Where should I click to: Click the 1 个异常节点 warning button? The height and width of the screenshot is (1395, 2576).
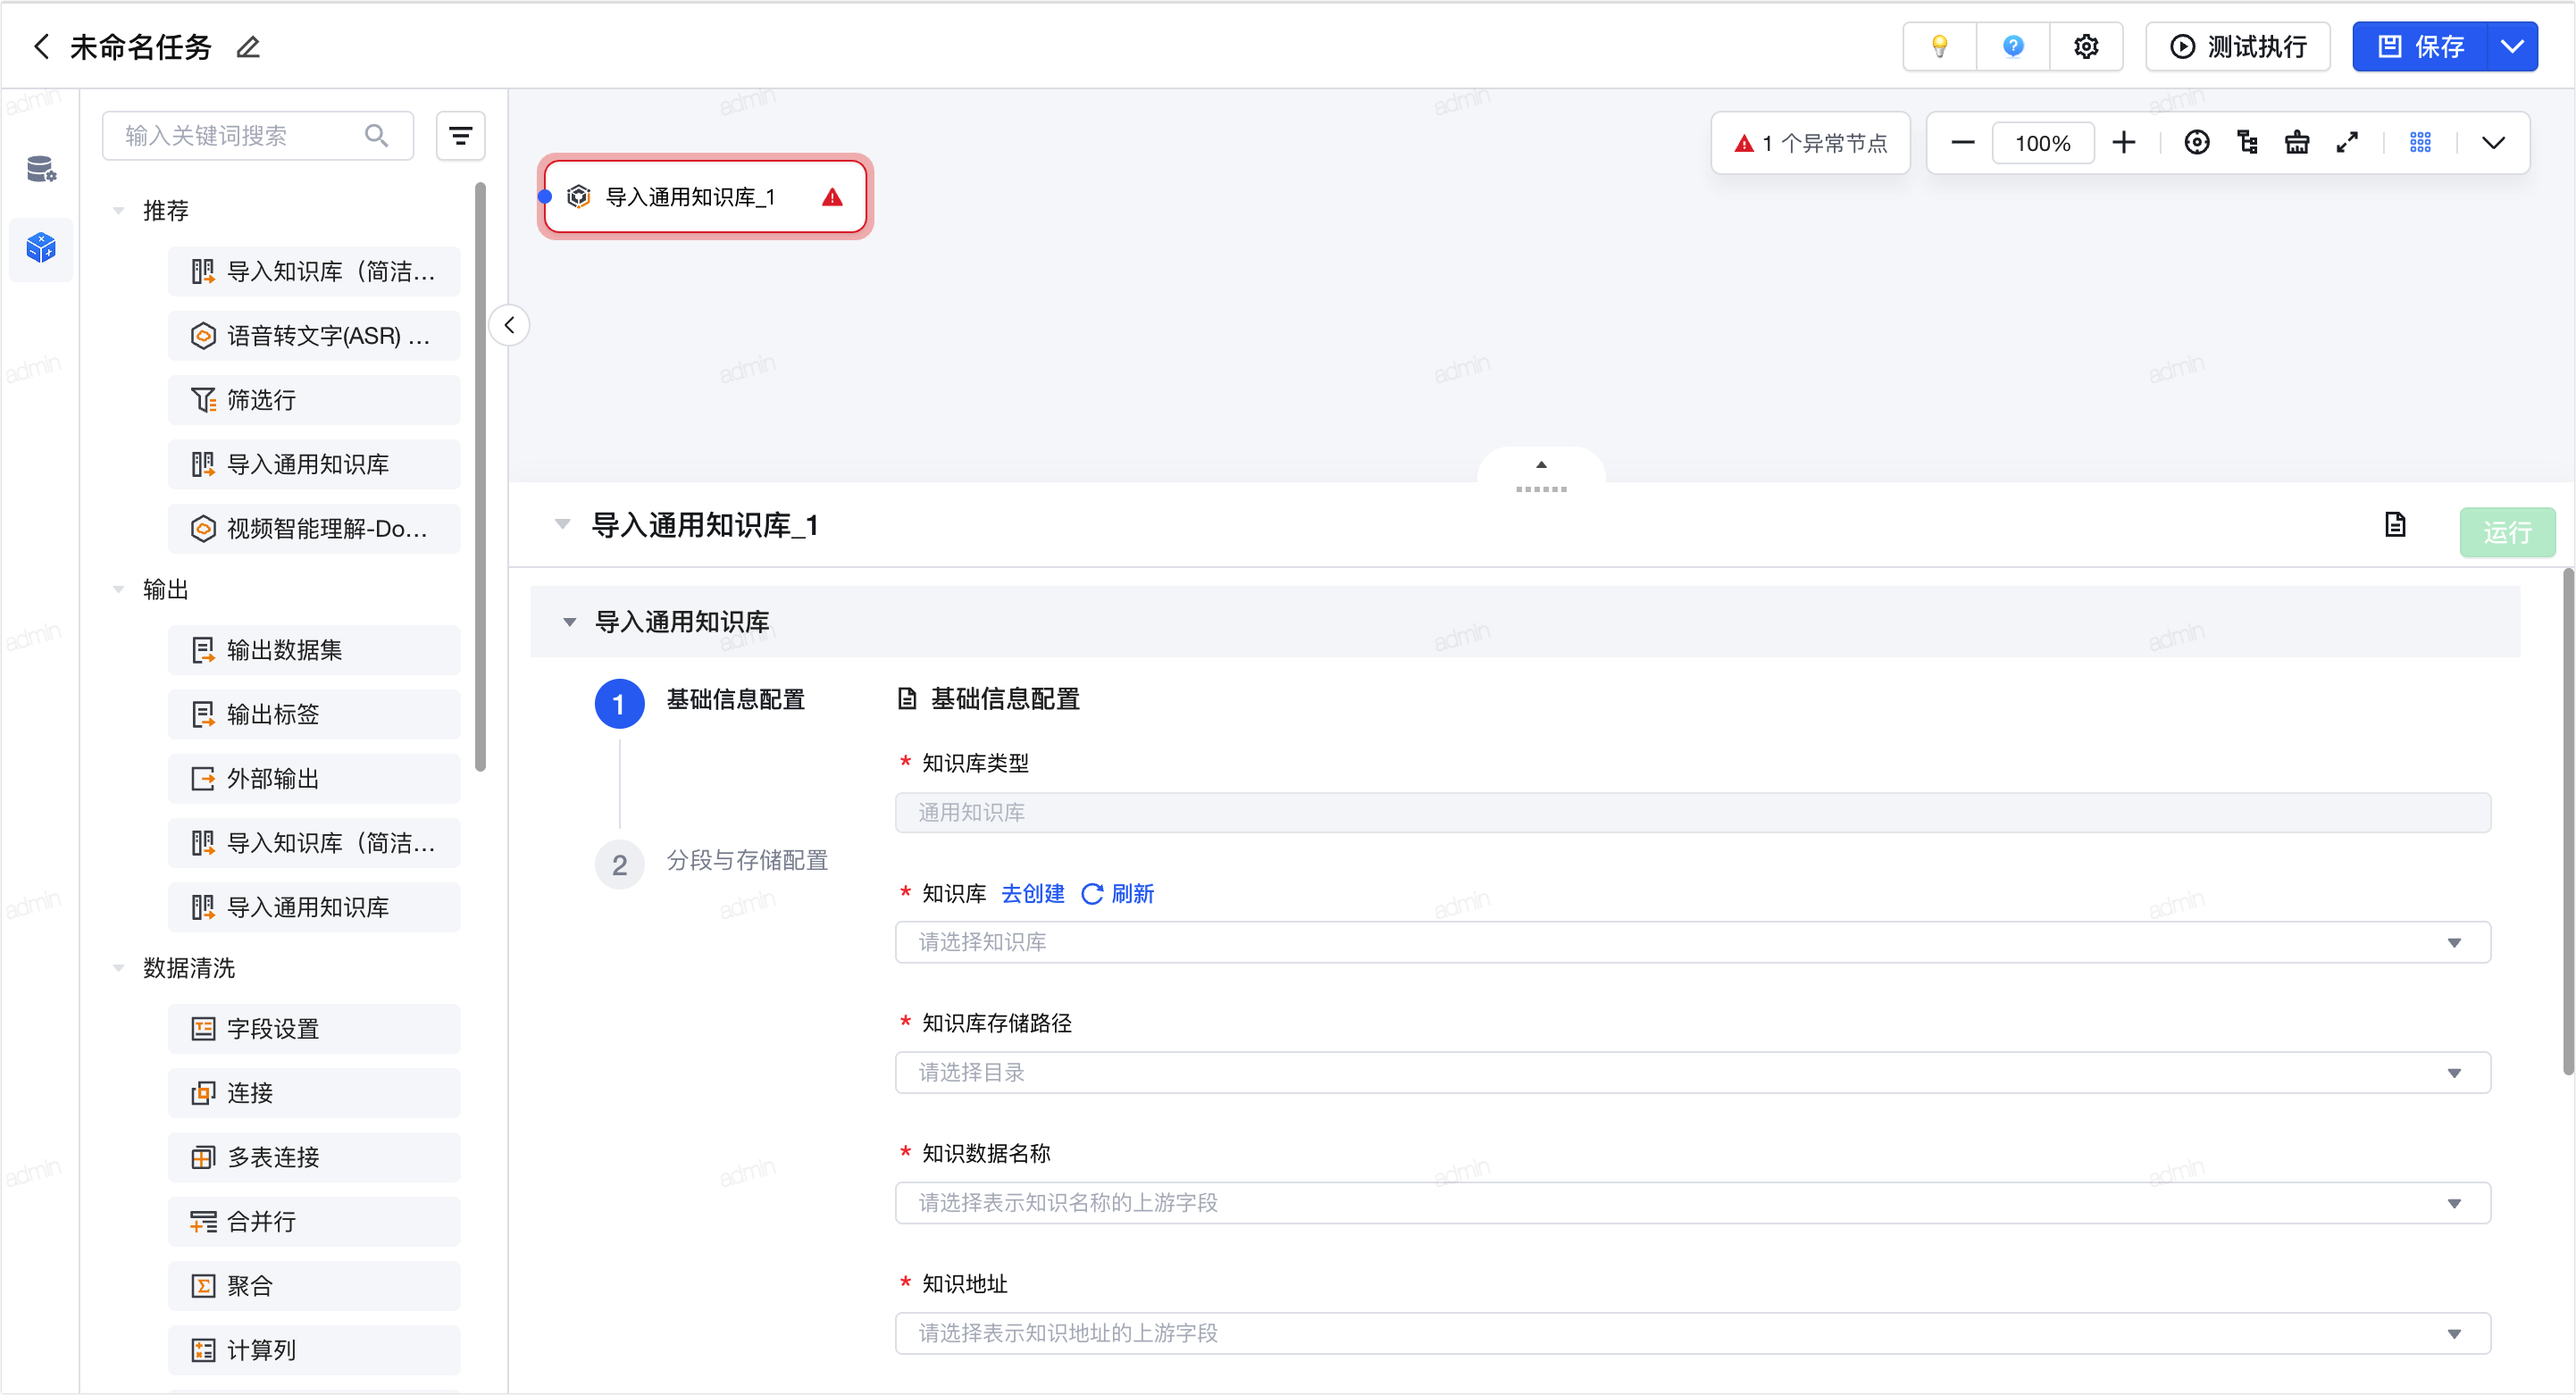[x=1810, y=142]
